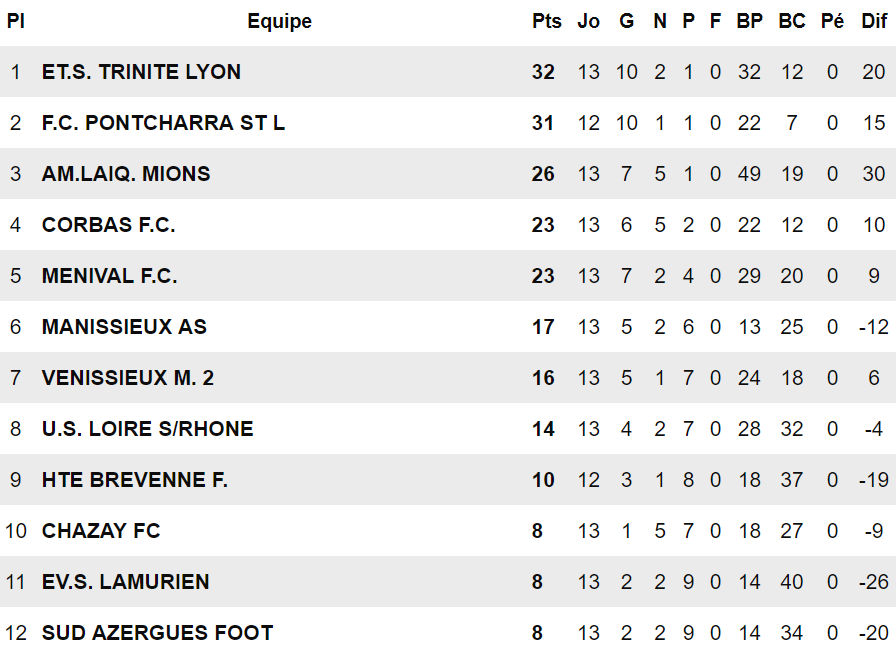Click the Pl column header
Image resolution: width=896 pixels, height=652 pixels.
[15, 21]
